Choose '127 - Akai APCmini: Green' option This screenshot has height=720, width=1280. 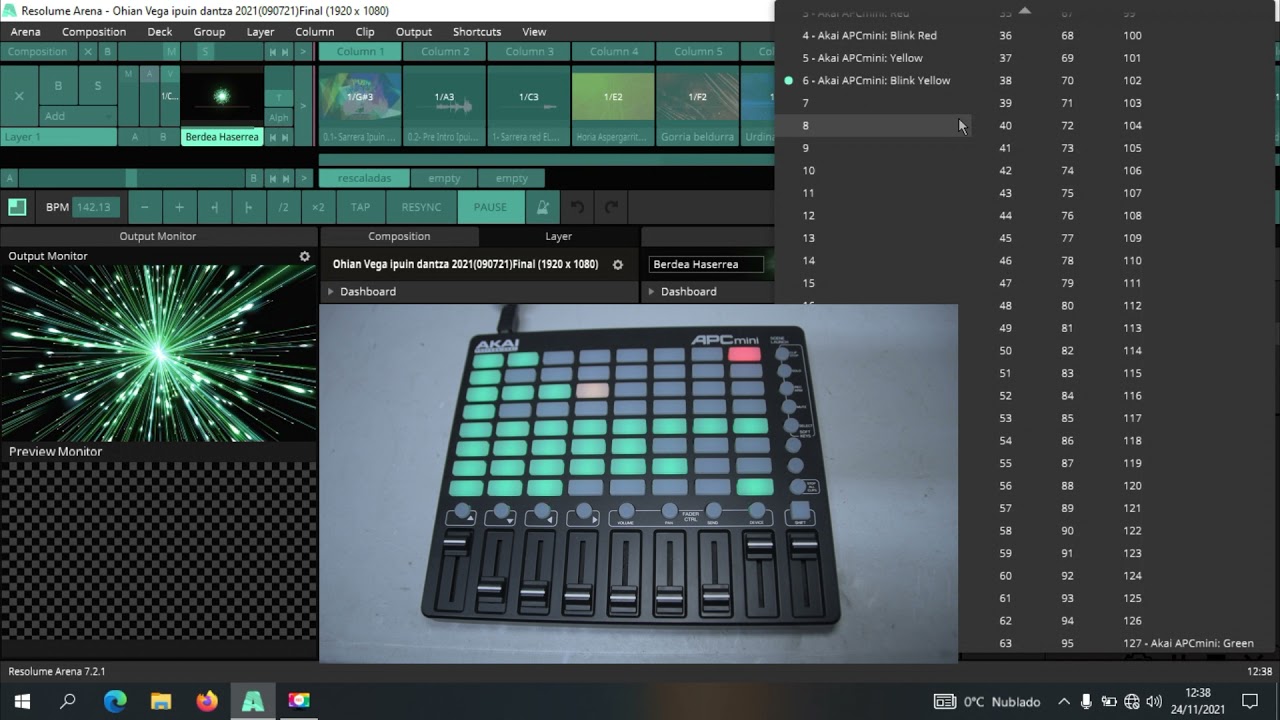(x=1188, y=643)
